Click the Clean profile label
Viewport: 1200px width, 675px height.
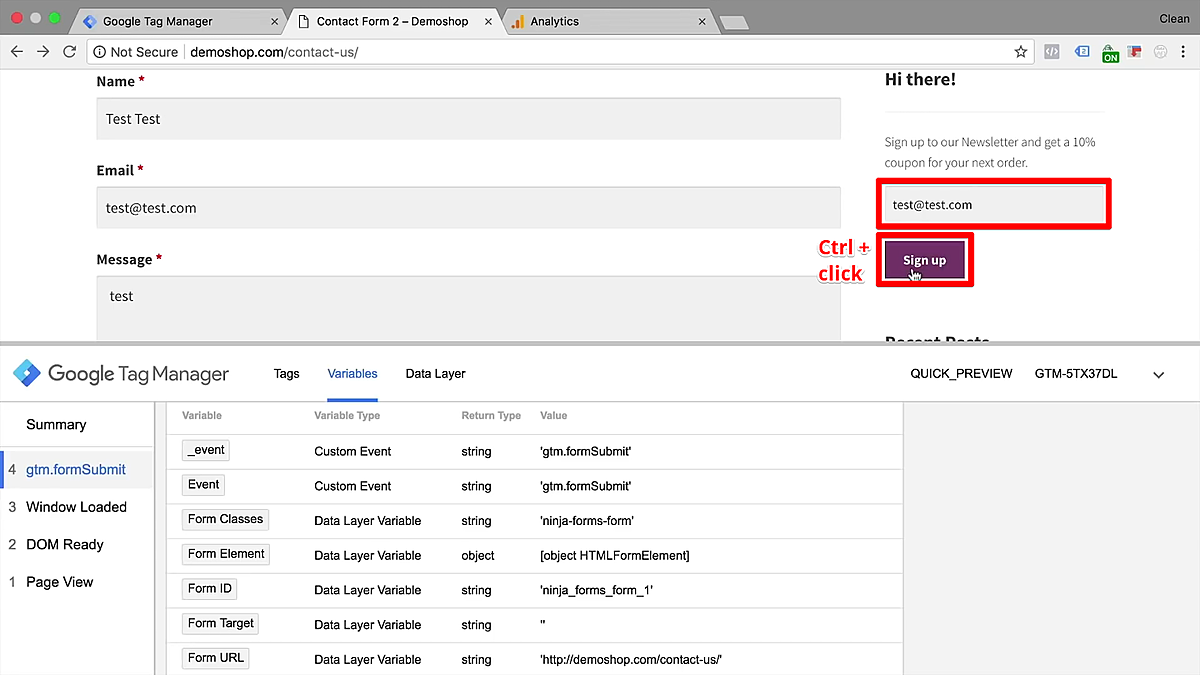(1174, 19)
